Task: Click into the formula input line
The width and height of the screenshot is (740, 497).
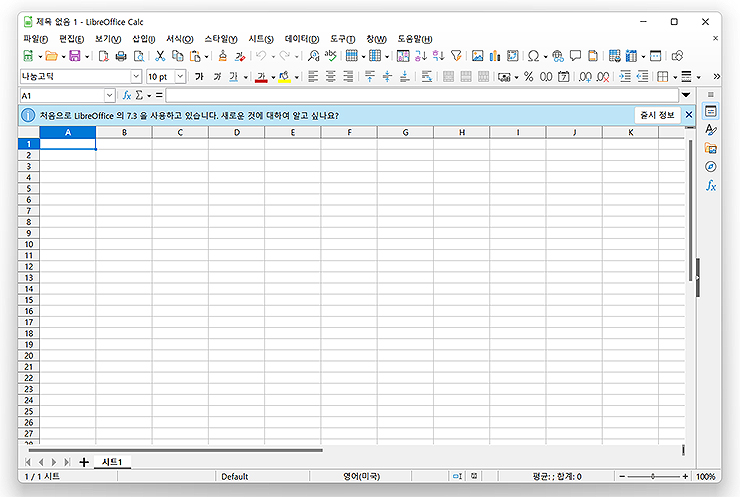Action: pyautogui.click(x=422, y=95)
